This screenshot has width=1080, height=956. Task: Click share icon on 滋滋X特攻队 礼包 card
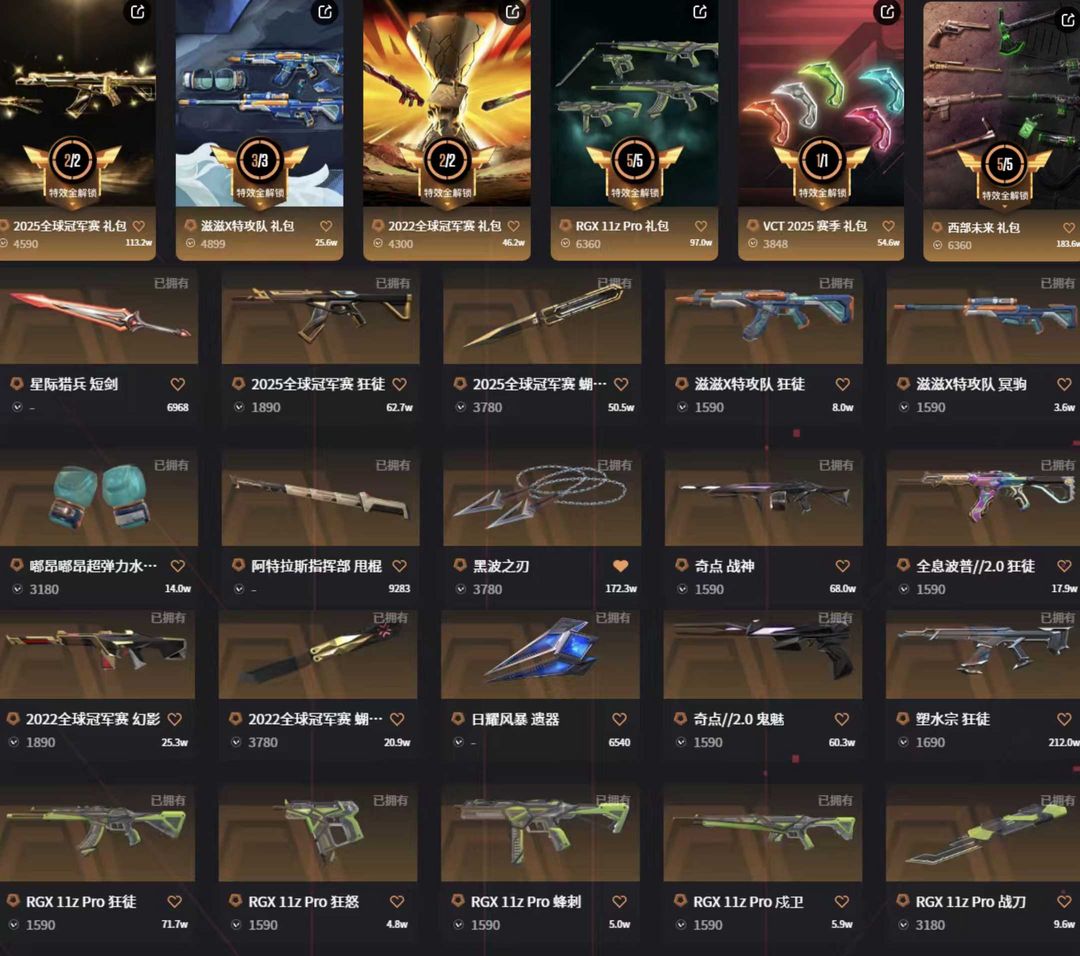(x=325, y=12)
